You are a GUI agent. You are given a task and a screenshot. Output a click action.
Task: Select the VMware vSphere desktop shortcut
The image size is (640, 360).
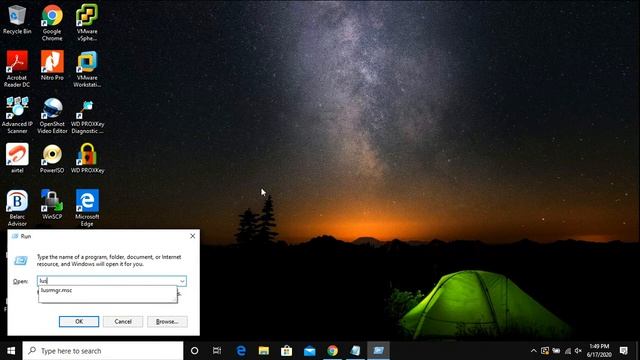[x=87, y=22]
